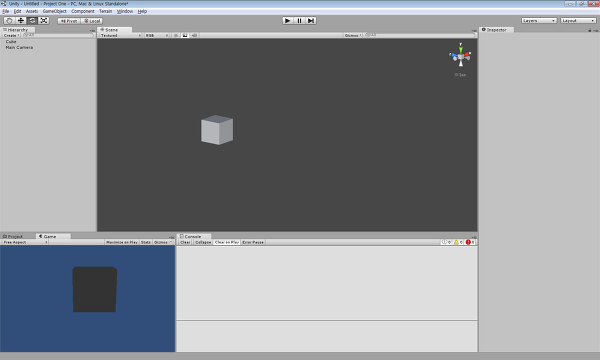This screenshot has width=600, height=360.
Task: Open the Free Aspect dropdown
Action: coord(25,242)
